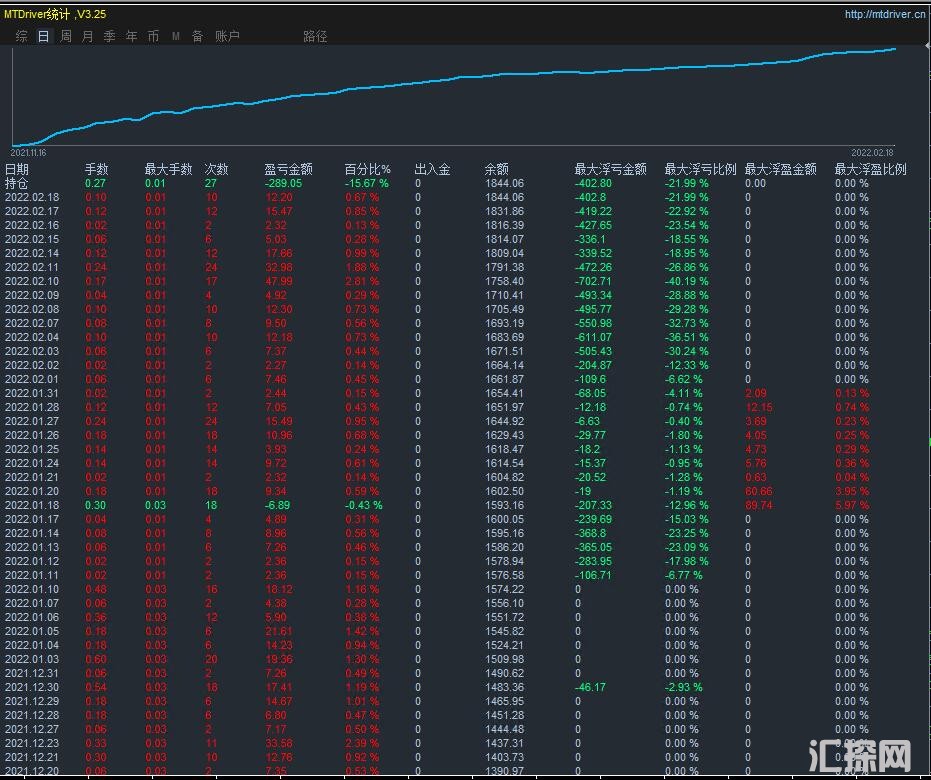Select the 日 daily tab
Viewport: 931px width, 780px height.
coord(43,36)
